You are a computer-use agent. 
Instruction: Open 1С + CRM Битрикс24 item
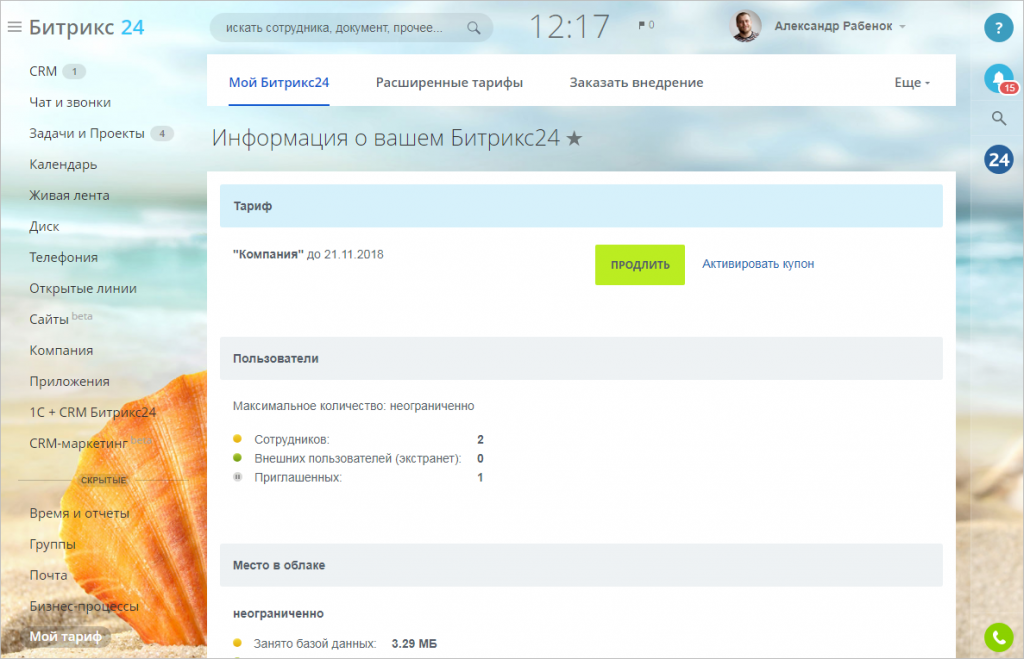[93, 412]
